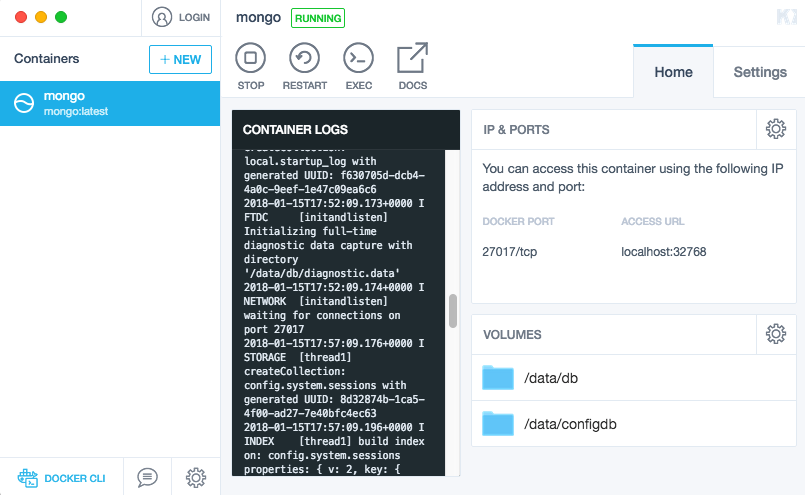Click the 27017/tcp docker port
Image resolution: width=805 pixels, height=495 pixels.
[x=509, y=252]
